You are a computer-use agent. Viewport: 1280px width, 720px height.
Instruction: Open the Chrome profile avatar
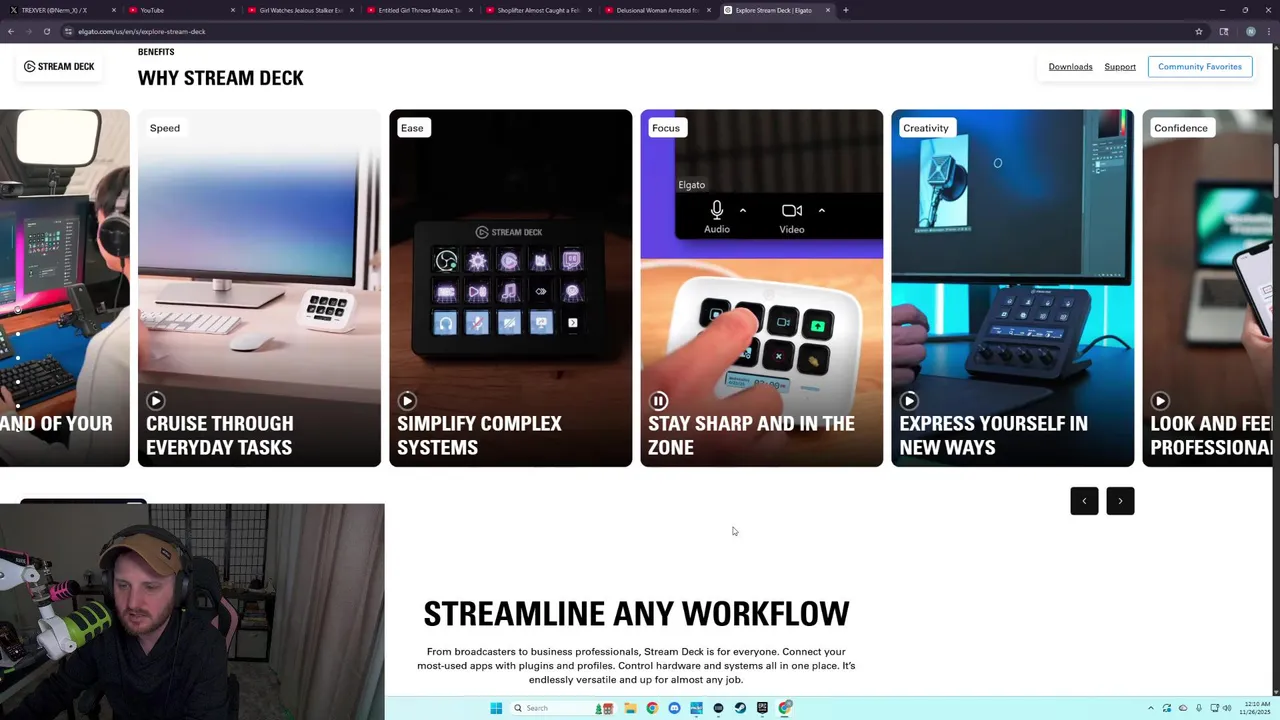point(1250,31)
